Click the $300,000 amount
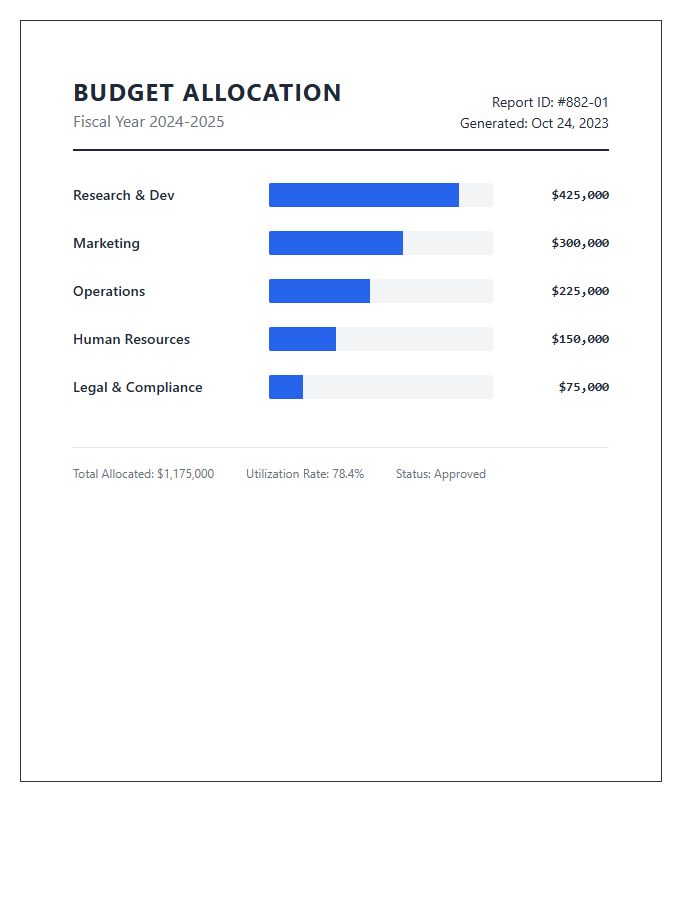The image size is (700, 900). point(580,243)
